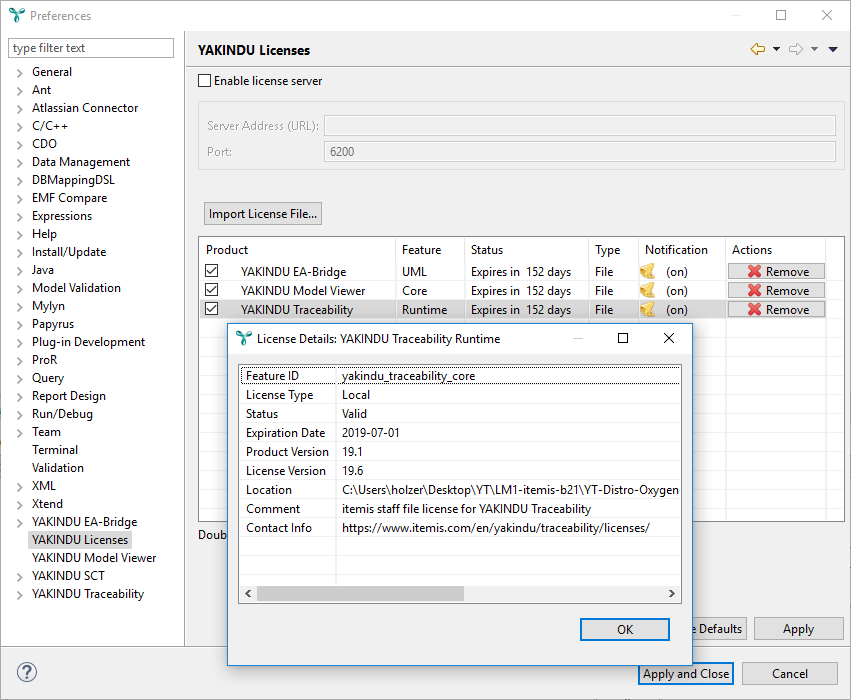The image size is (851, 700).
Task: Click the back navigation arrow icon
Action: [758, 49]
